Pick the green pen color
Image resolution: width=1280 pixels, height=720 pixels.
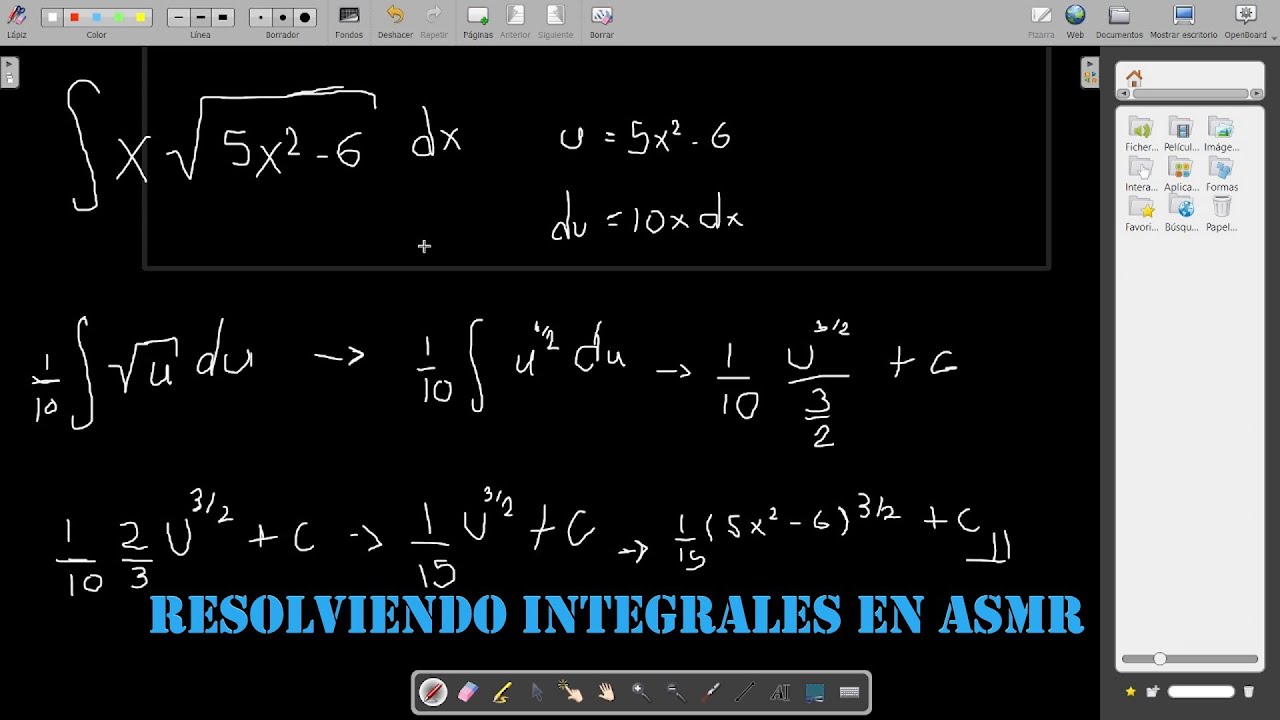click(119, 17)
